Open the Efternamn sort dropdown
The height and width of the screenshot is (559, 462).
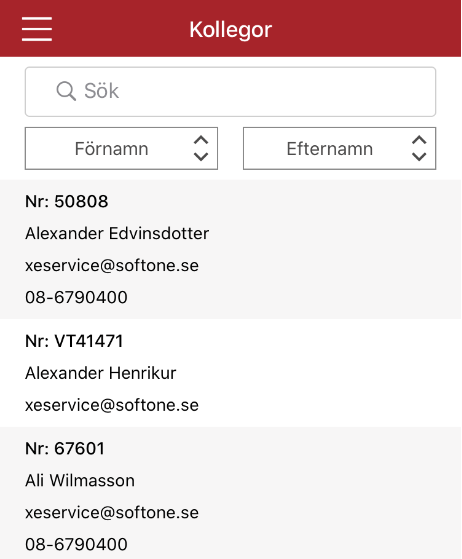point(339,148)
